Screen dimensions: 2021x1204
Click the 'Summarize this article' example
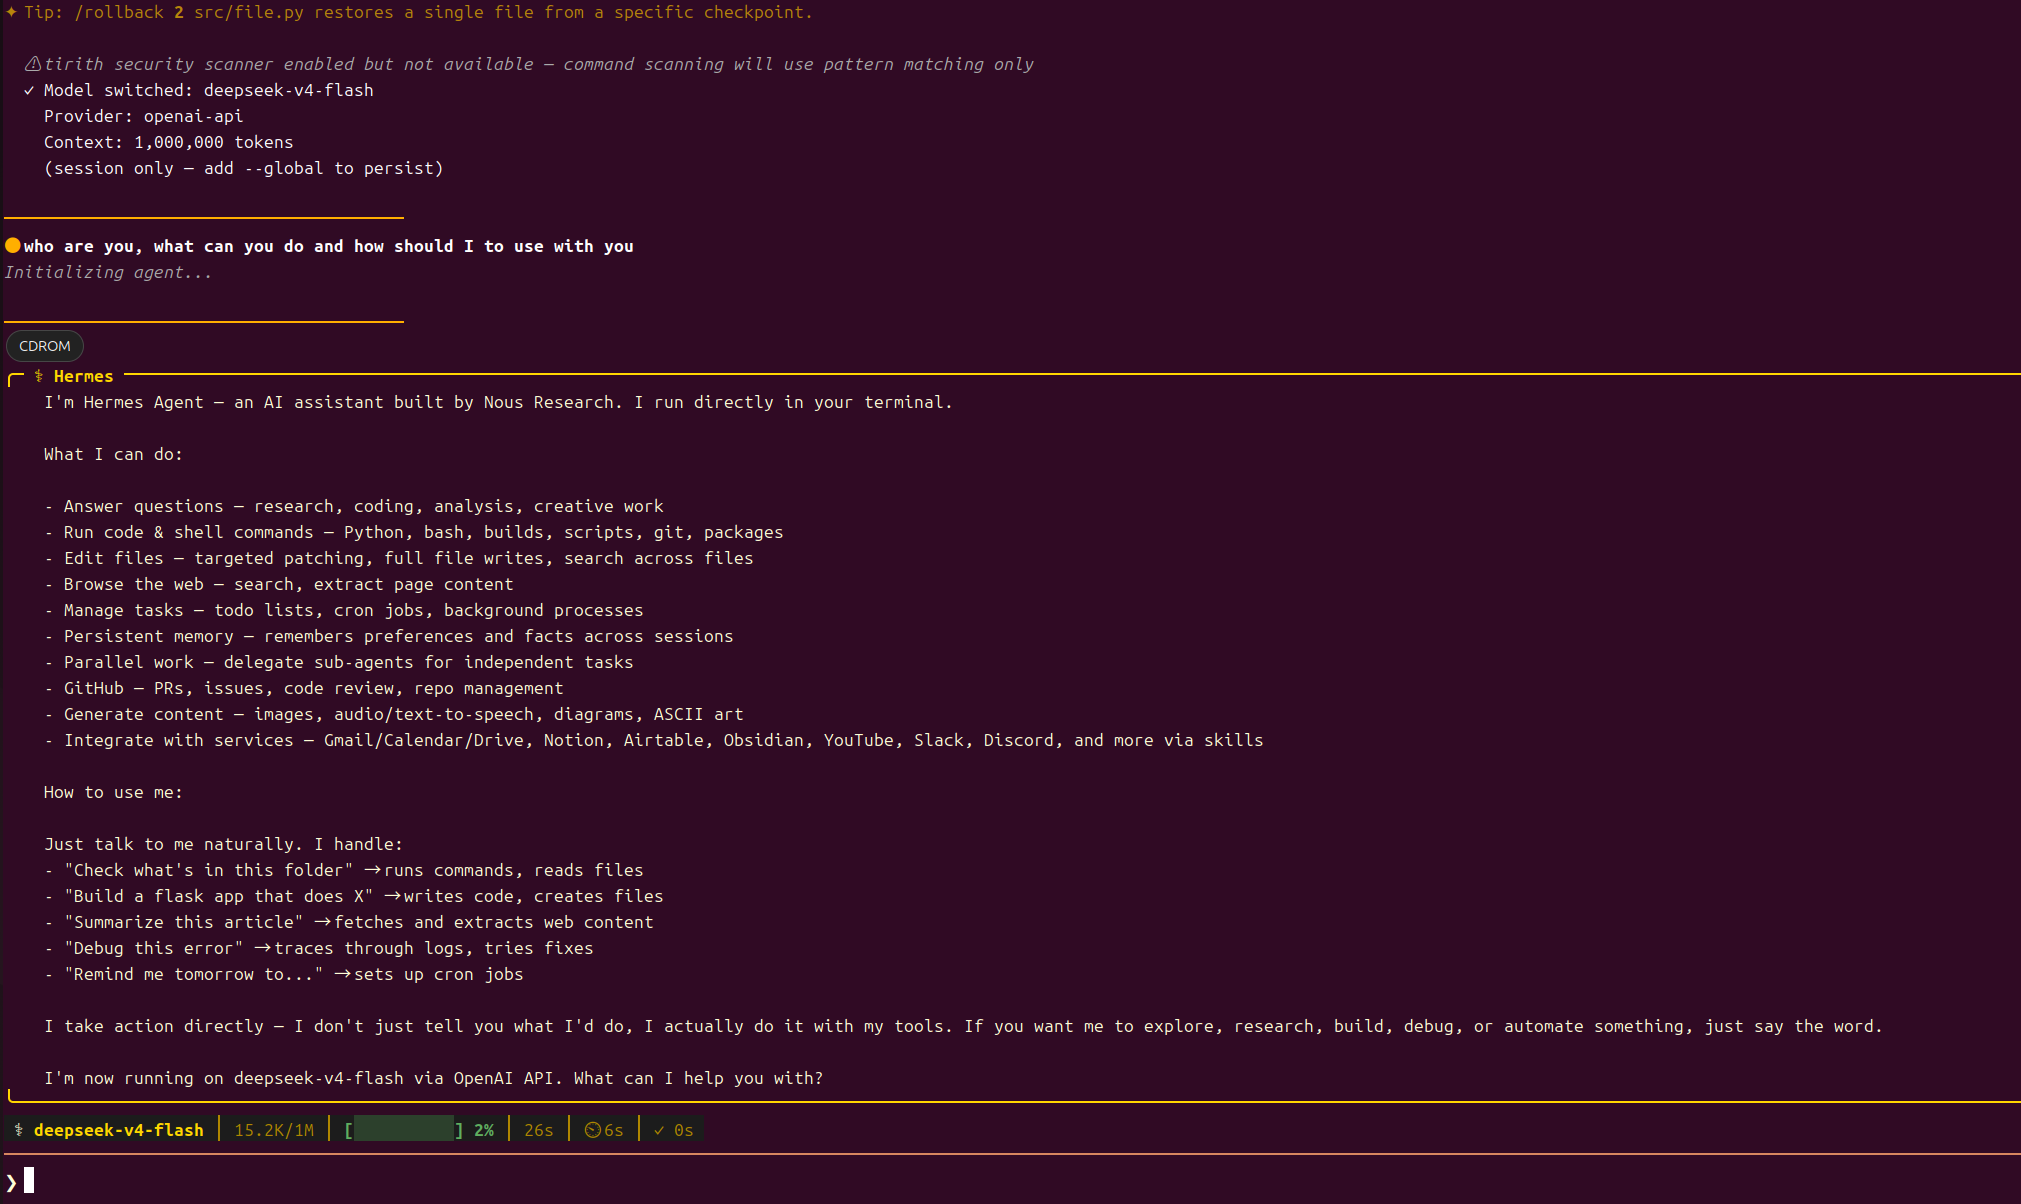pos(349,922)
